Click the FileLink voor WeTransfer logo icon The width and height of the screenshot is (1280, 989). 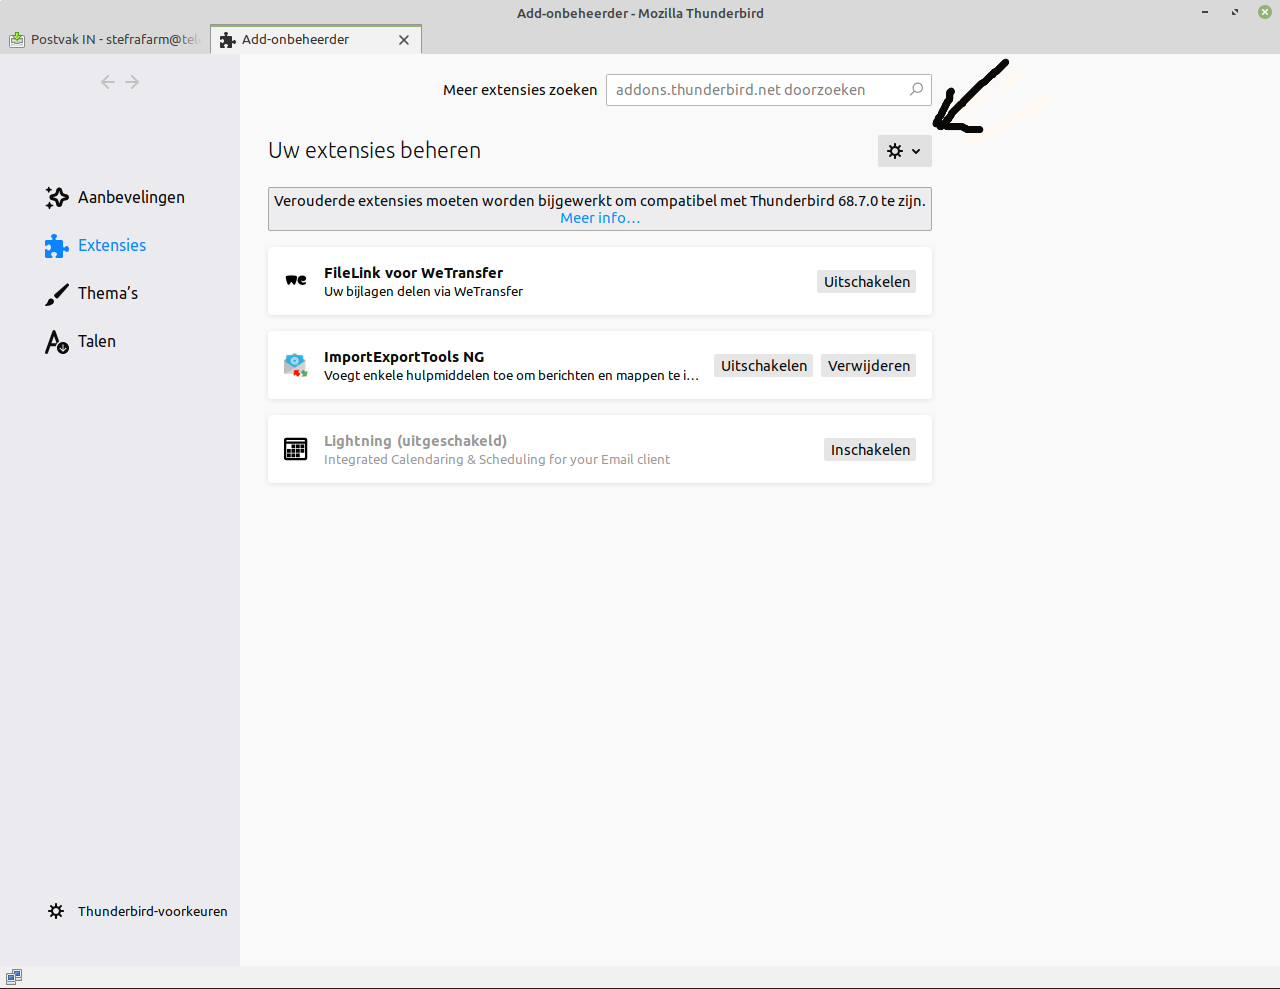point(296,281)
